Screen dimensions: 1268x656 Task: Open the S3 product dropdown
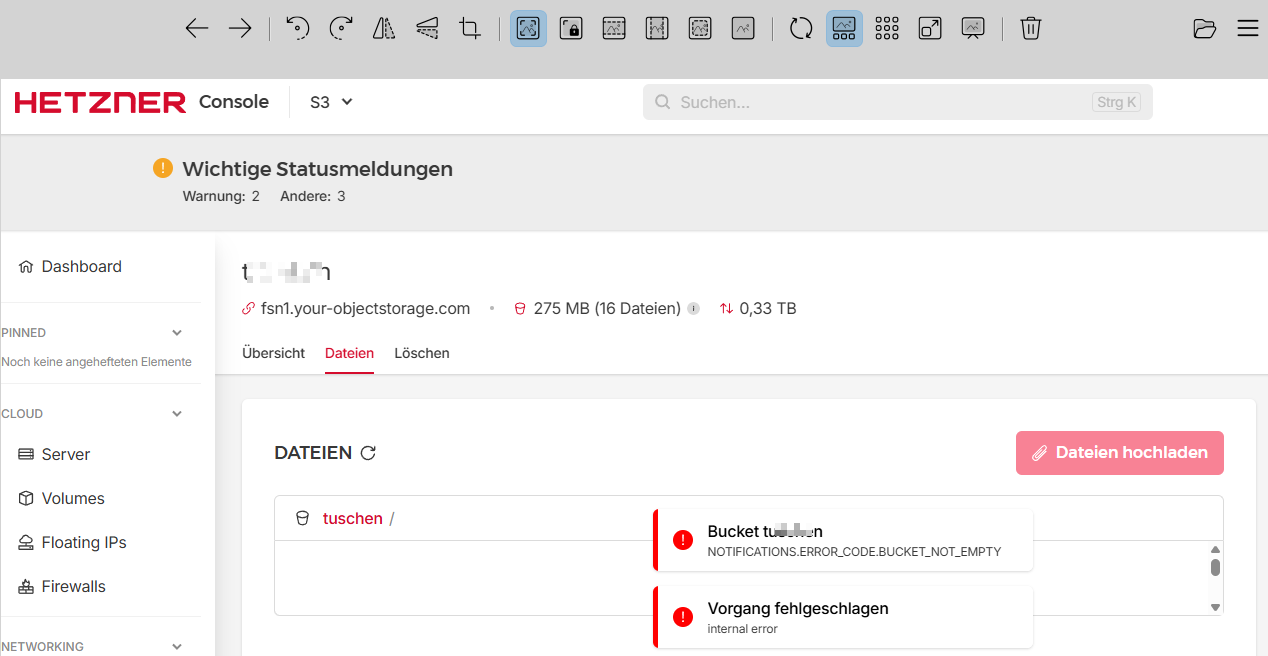click(330, 101)
